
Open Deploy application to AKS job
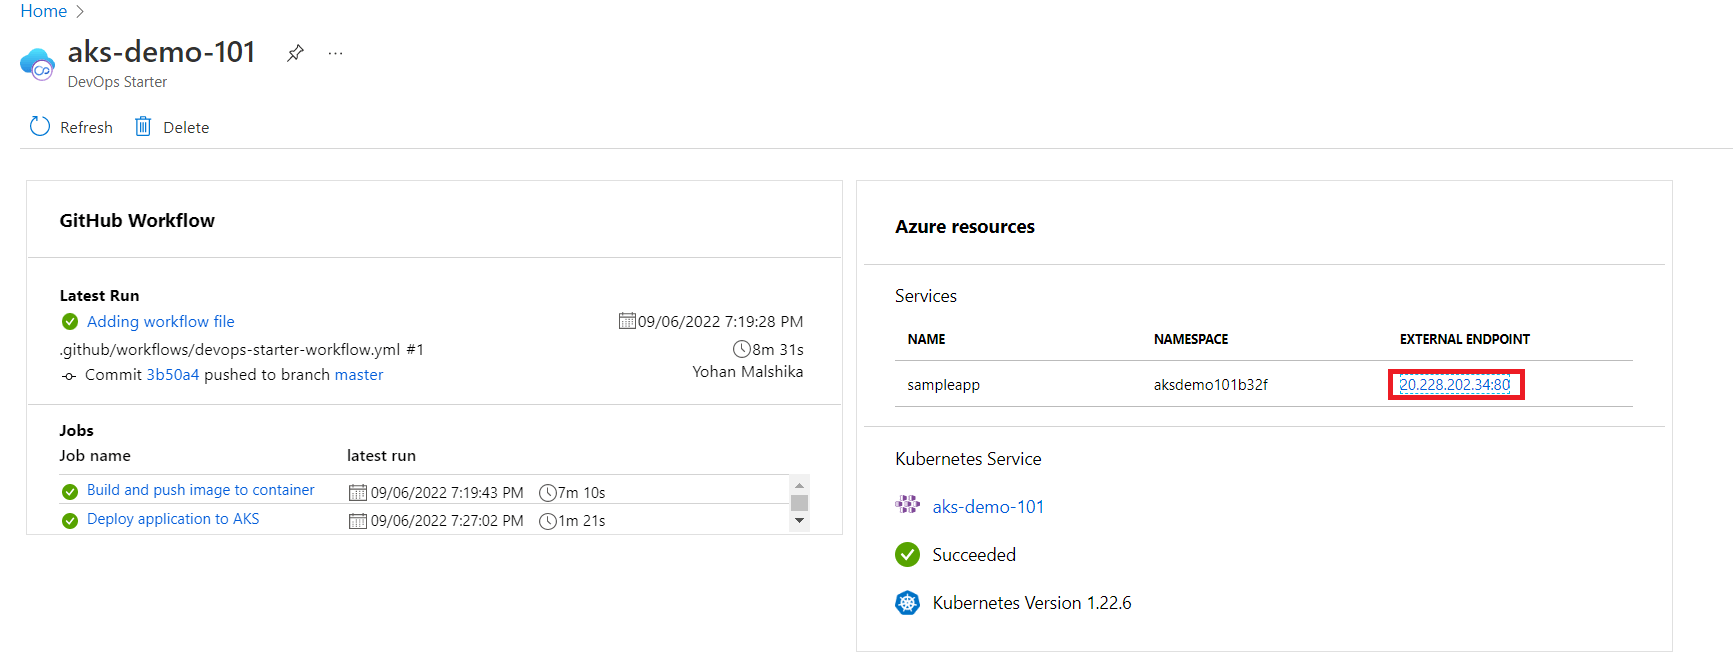point(173,519)
